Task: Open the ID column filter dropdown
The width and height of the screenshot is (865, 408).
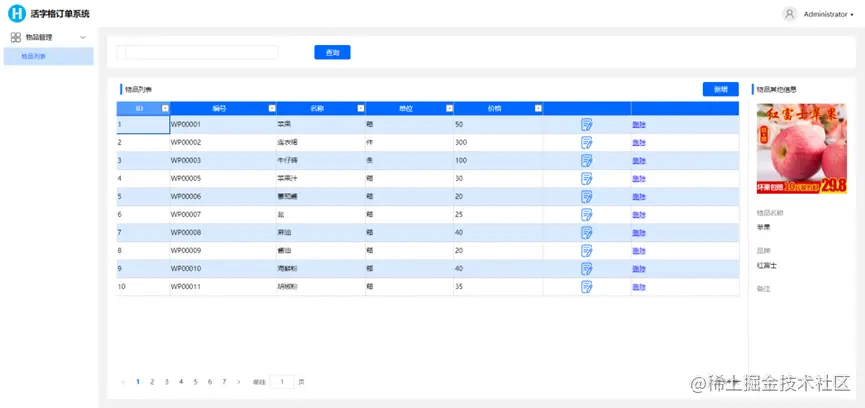Action: point(164,109)
